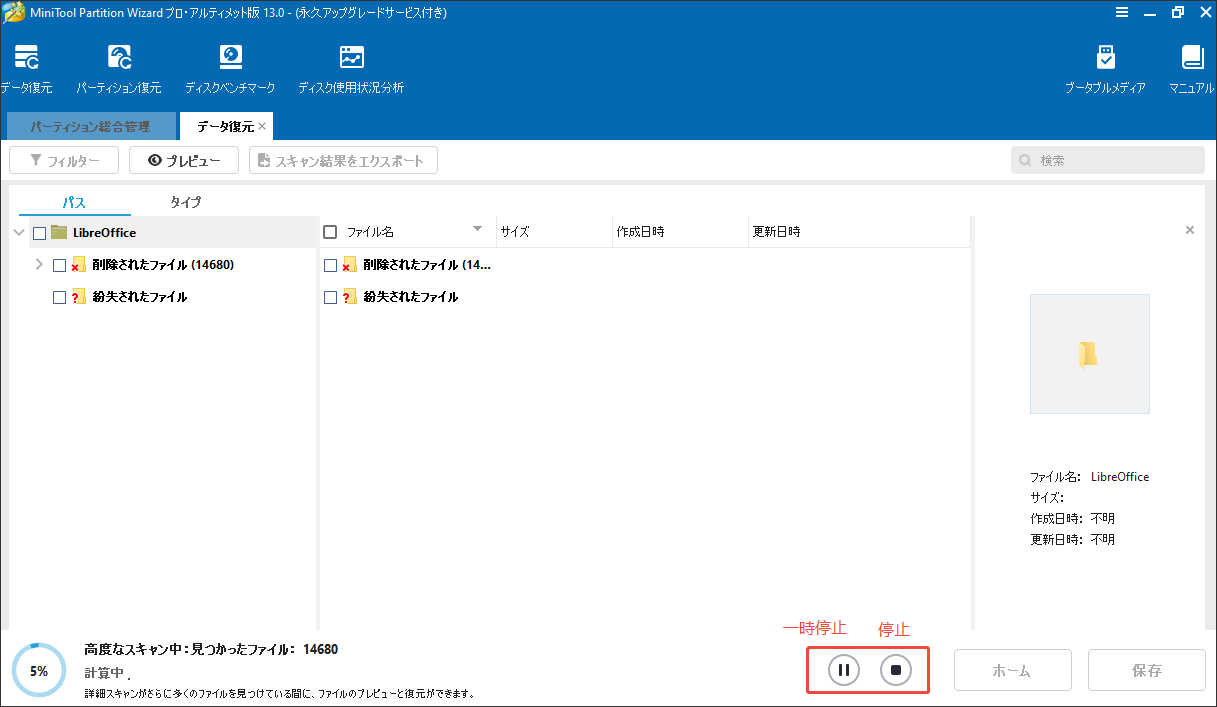Check 削除されたファイル row in file list
Viewport: 1217px width, 707px height.
[330, 266]
